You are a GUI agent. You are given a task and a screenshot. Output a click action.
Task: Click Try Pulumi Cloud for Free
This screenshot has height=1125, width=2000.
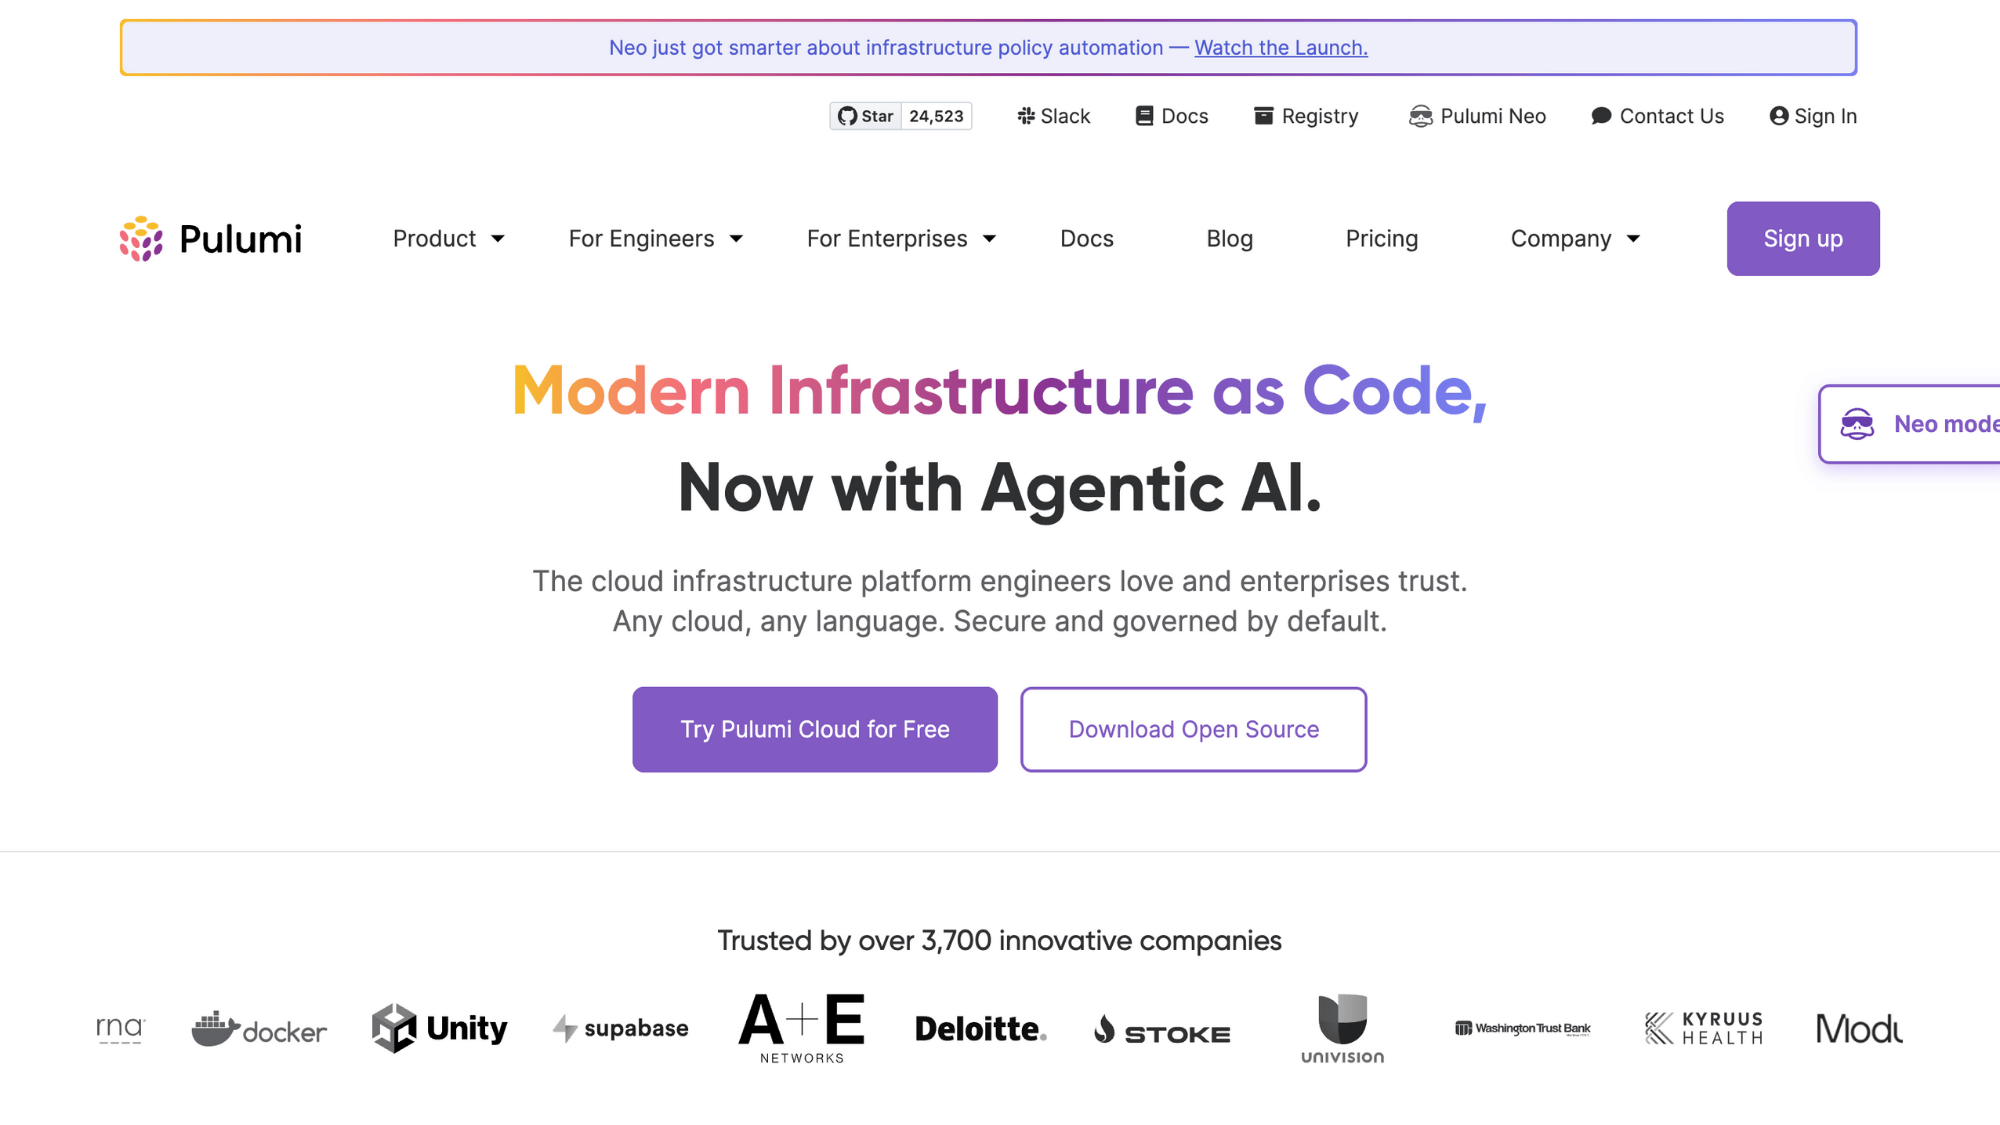point(815,729)
